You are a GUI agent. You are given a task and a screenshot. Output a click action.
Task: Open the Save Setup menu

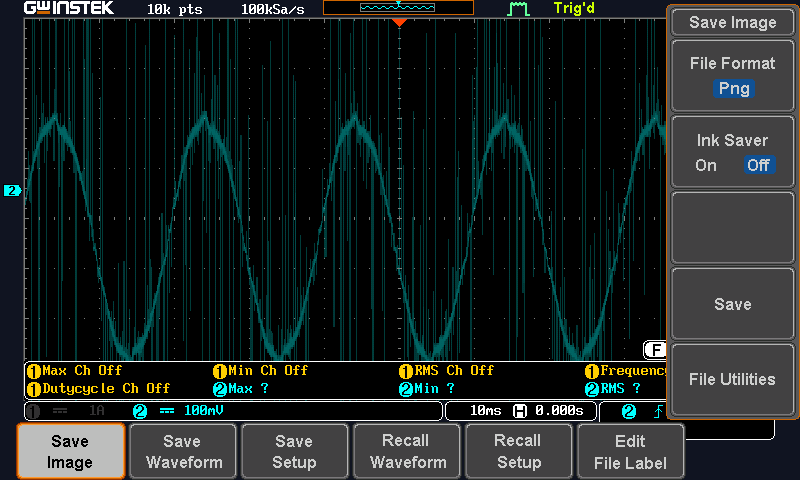point(294,451)
